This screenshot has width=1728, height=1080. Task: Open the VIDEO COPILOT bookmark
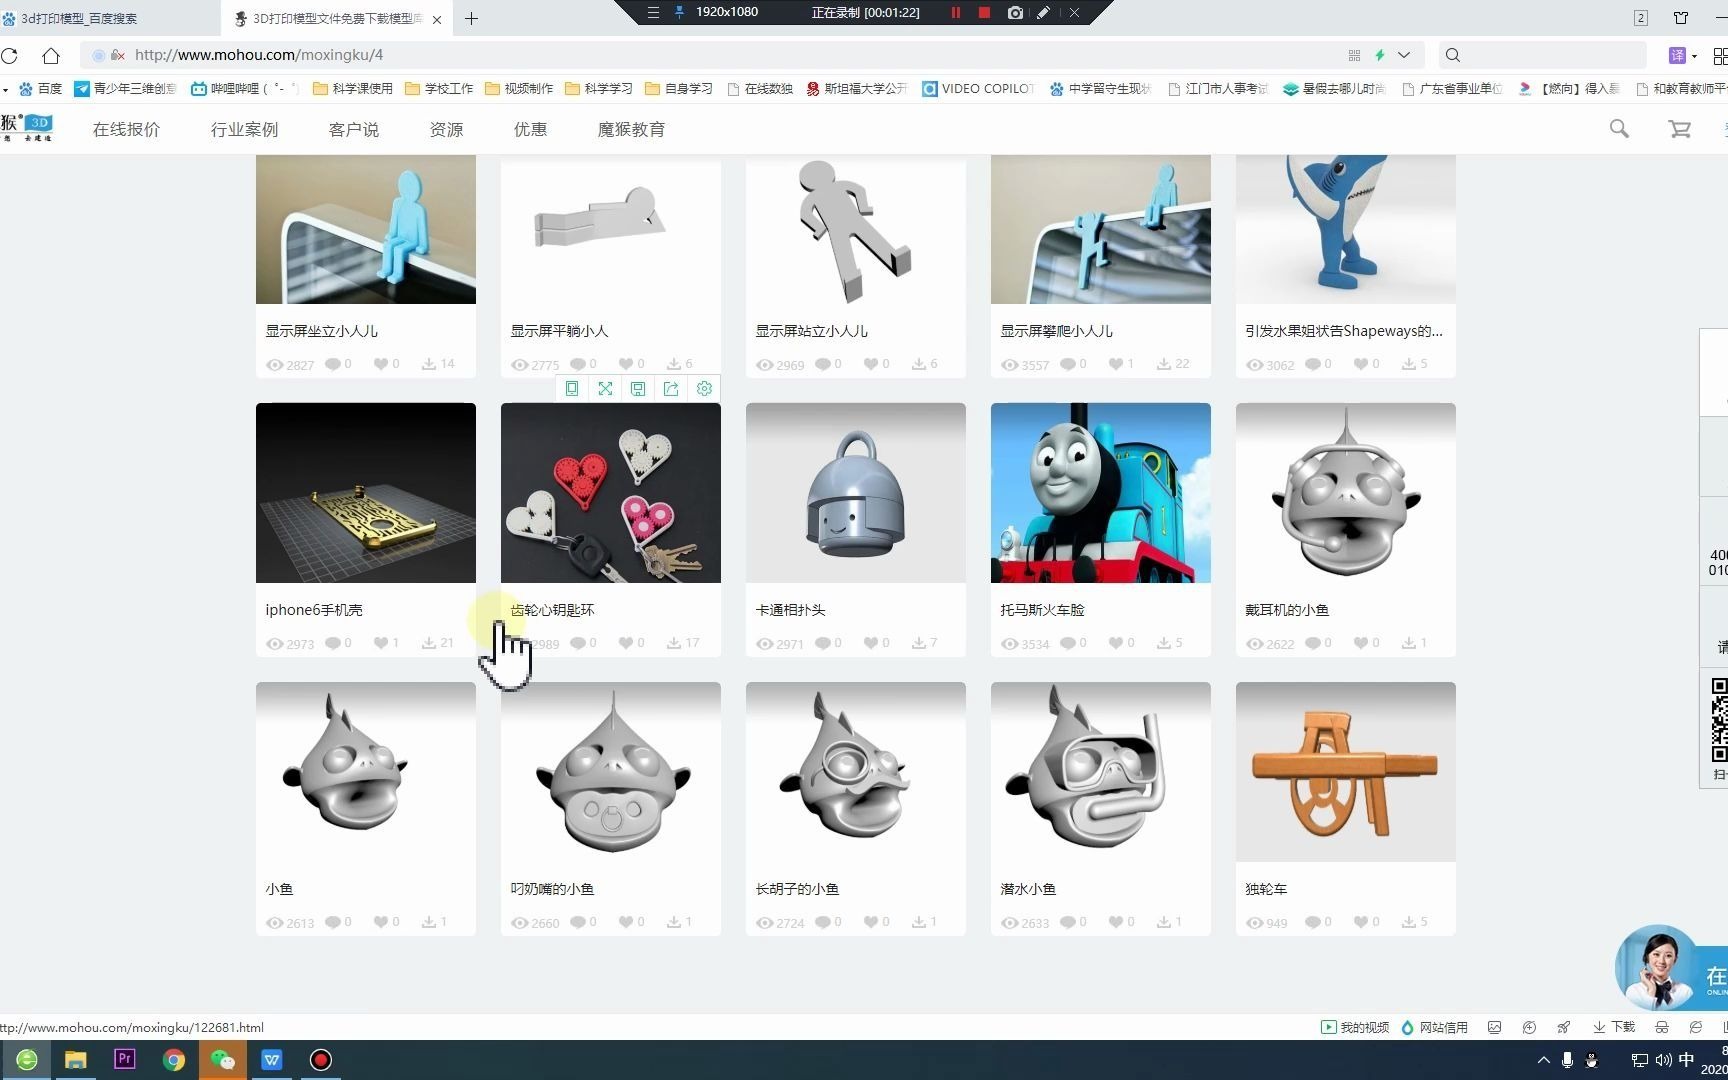(978, 88)
